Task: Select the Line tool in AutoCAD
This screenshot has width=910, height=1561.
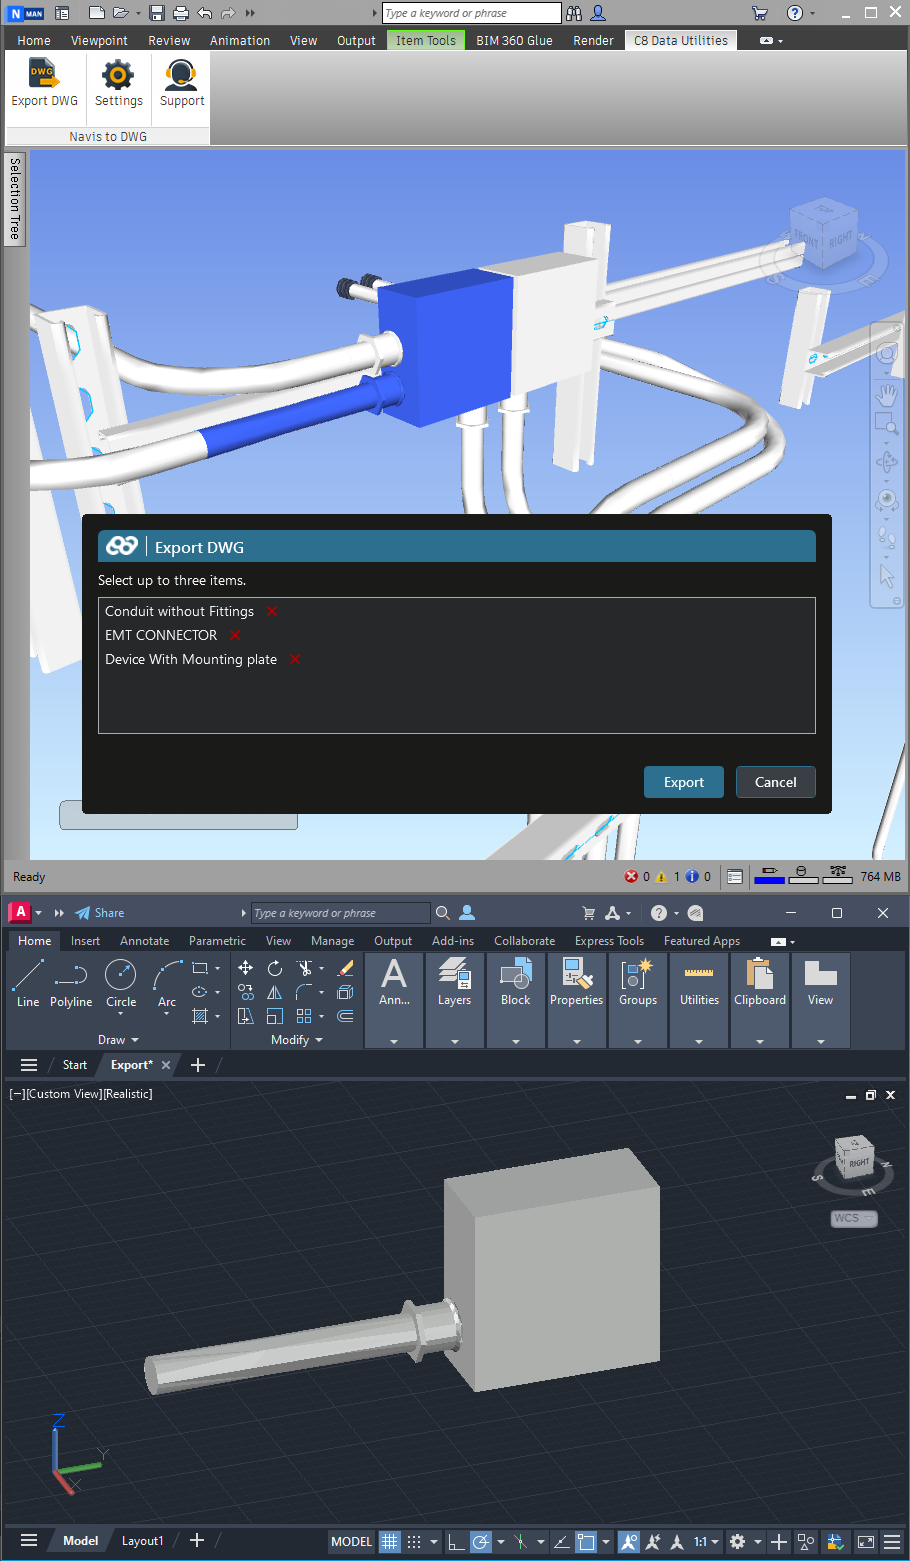Action: (x=28, y=983)
